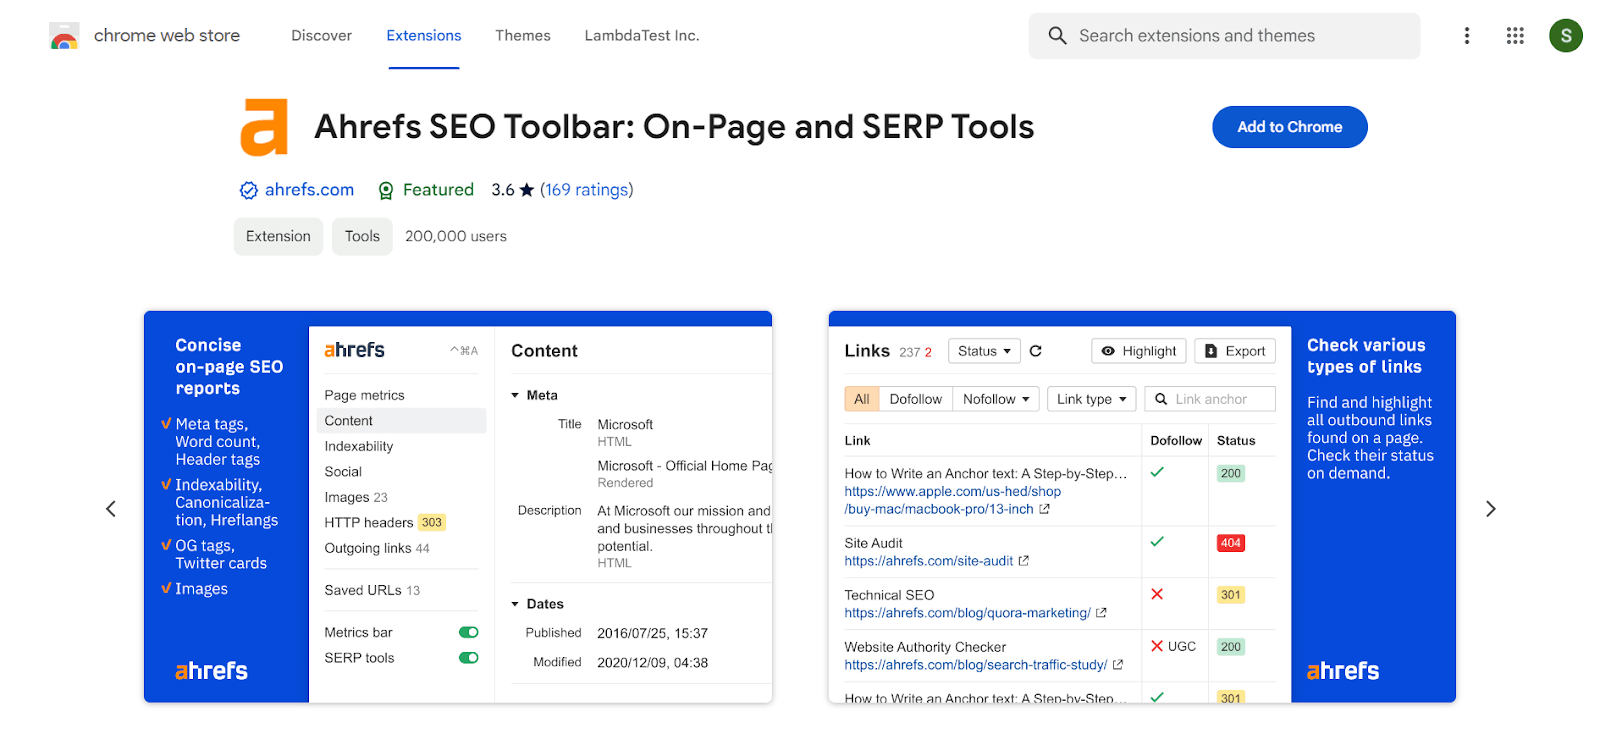Viewport: 1600px width, 734px height.
Task: Click the 301 badge in Technical SEO row
Action: click(1231, 595)
